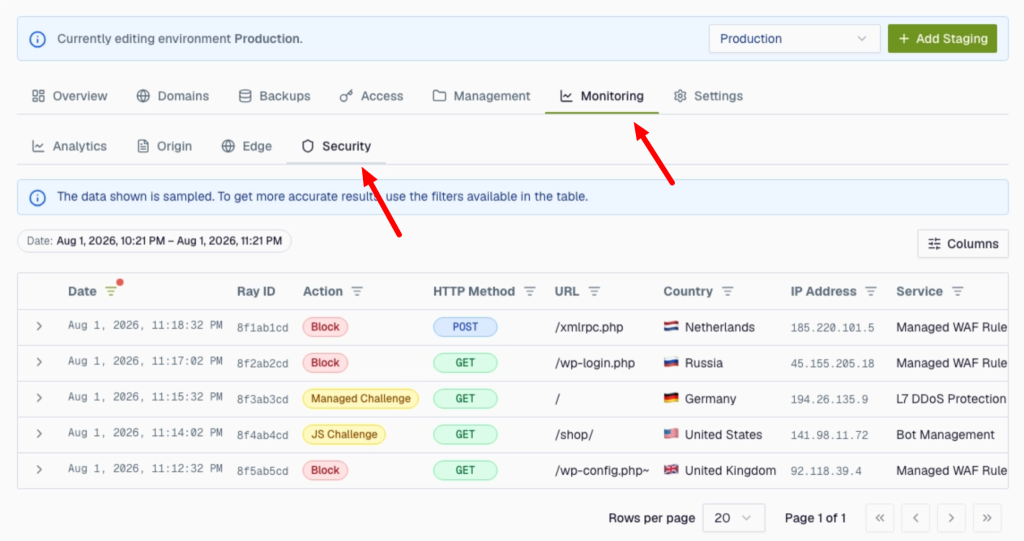Viewport: 1024px width, 541px height.
Task: Open the Backups tab
Action: click(x=274, y=96)
